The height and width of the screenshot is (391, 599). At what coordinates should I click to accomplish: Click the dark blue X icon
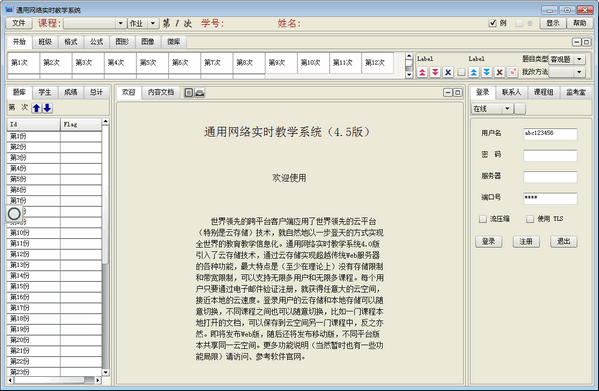[x=448, y=72]
